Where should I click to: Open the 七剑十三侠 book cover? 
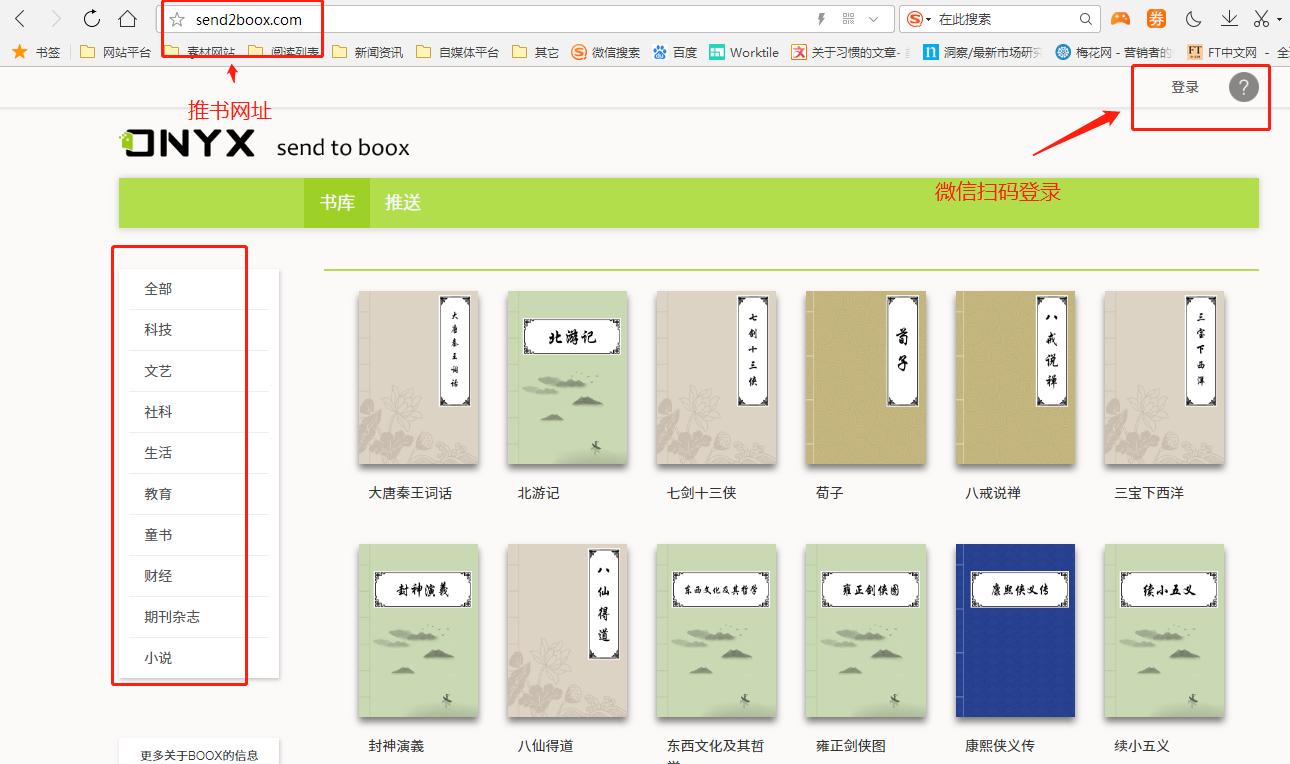point(716,378)
